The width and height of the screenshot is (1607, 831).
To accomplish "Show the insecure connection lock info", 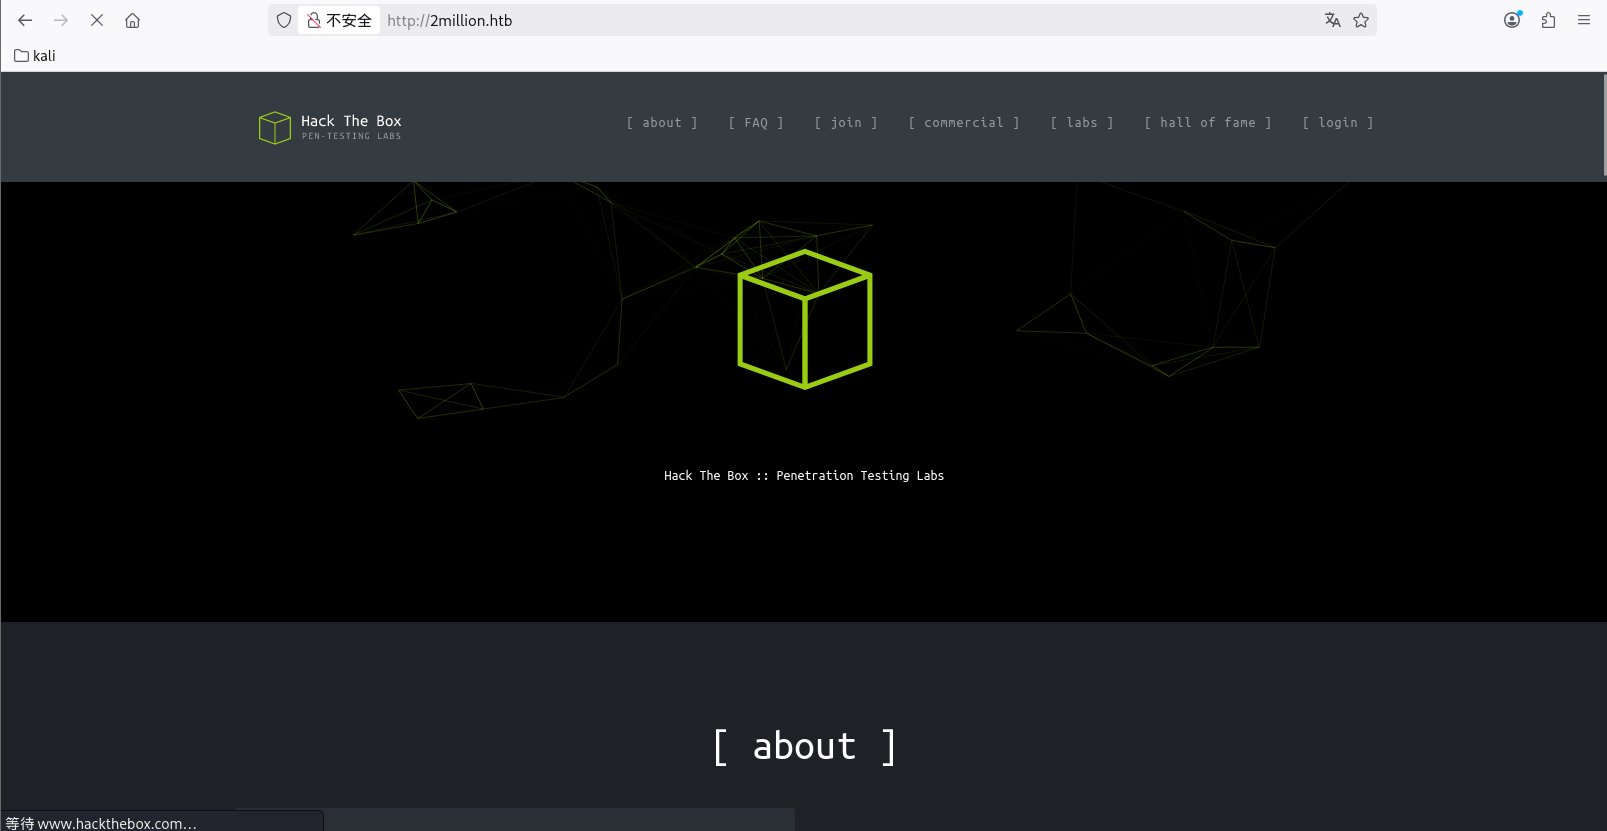I will [339, 20].
